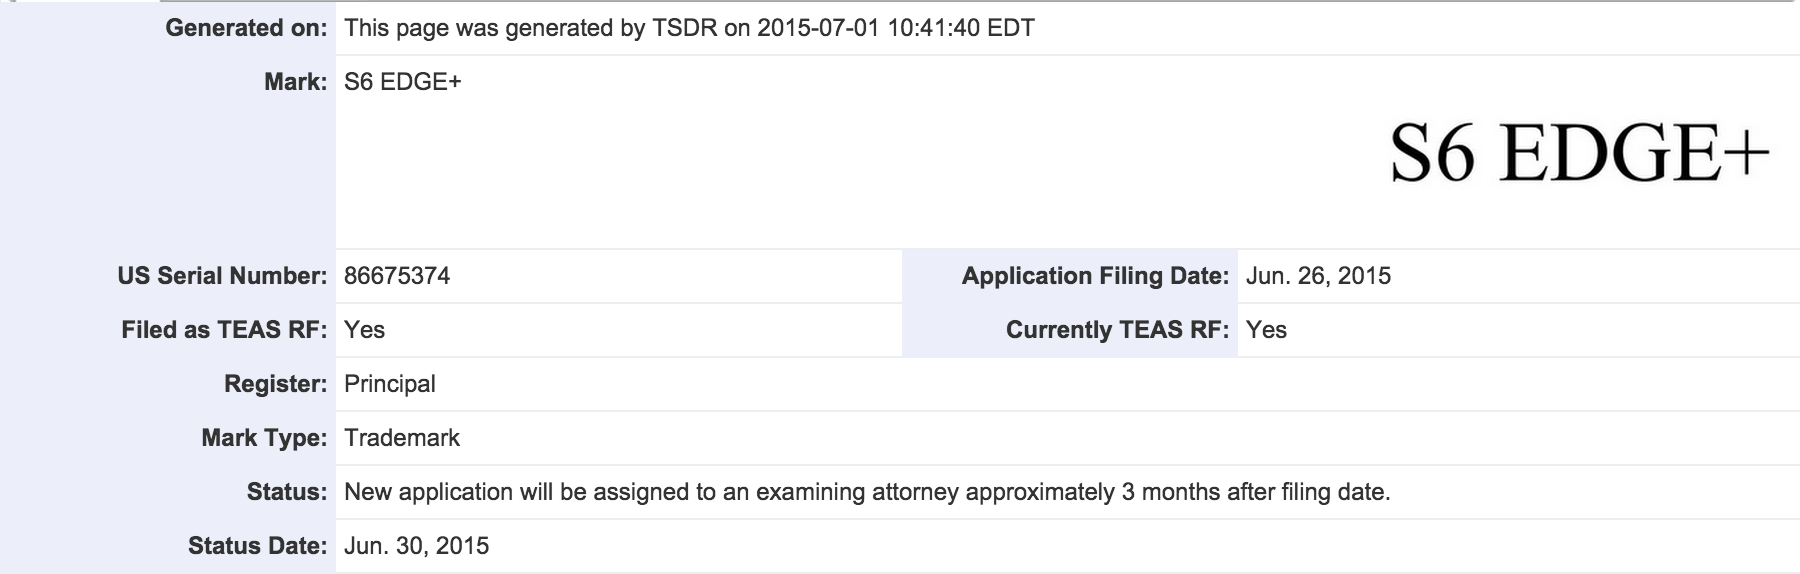Click the "Status:" field label
This screenshot has width=1800, height=574.
pos(287,492)
